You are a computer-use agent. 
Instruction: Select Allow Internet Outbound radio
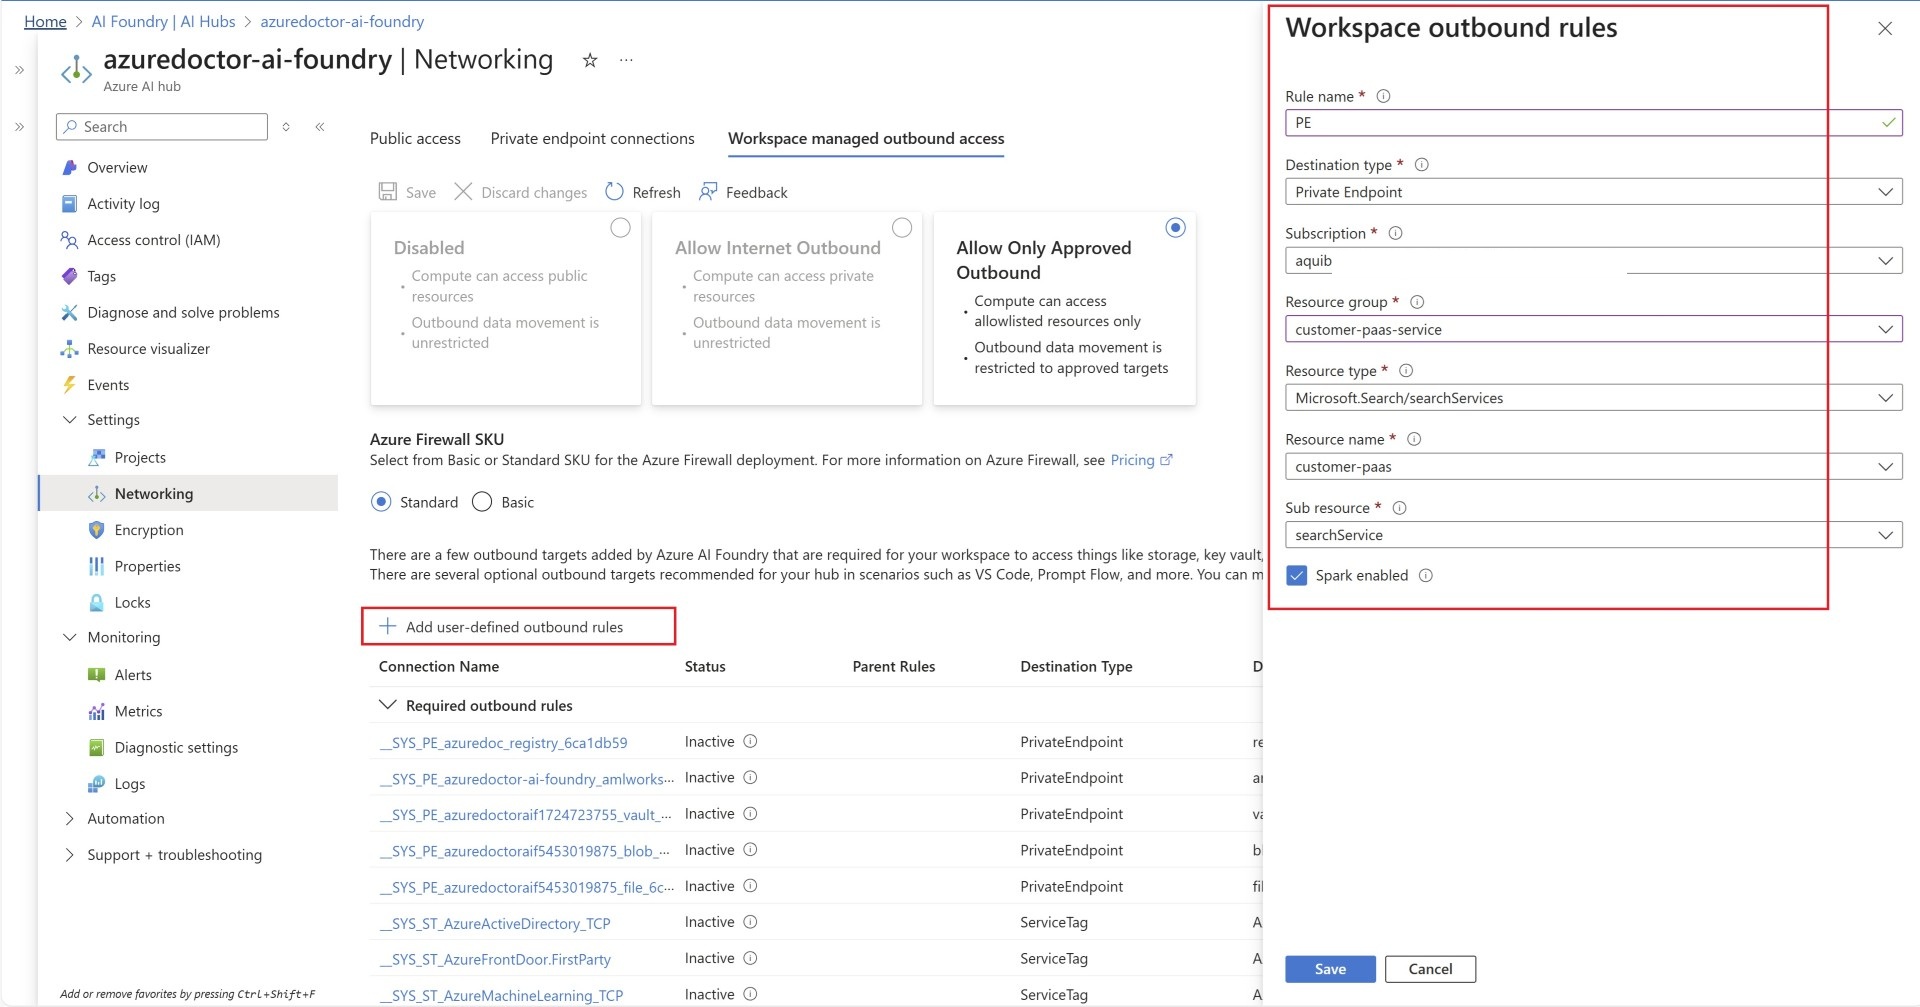point(902,228)
